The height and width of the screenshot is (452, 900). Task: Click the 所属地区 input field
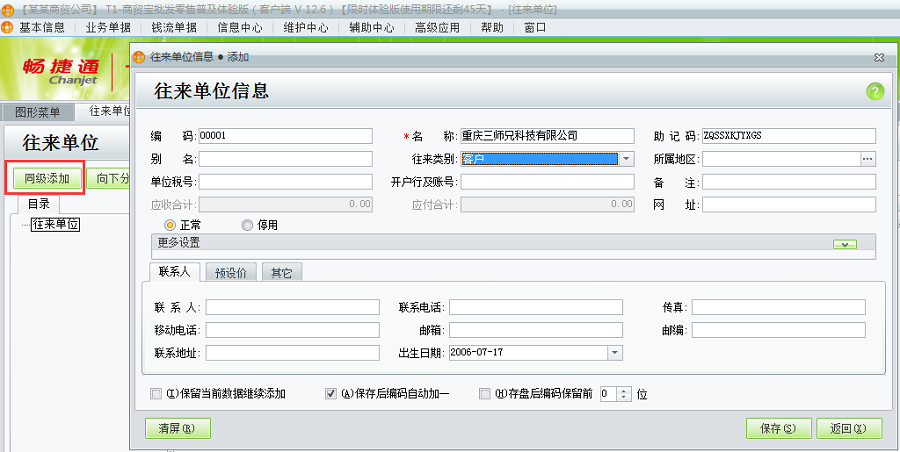click(x=781, y=159)
